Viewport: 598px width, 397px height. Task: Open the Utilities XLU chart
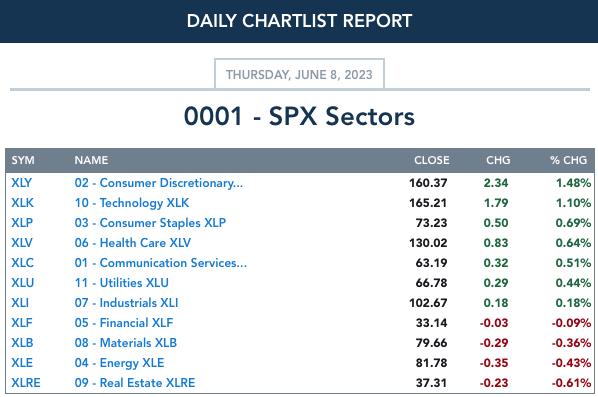(x=121, y=283)
